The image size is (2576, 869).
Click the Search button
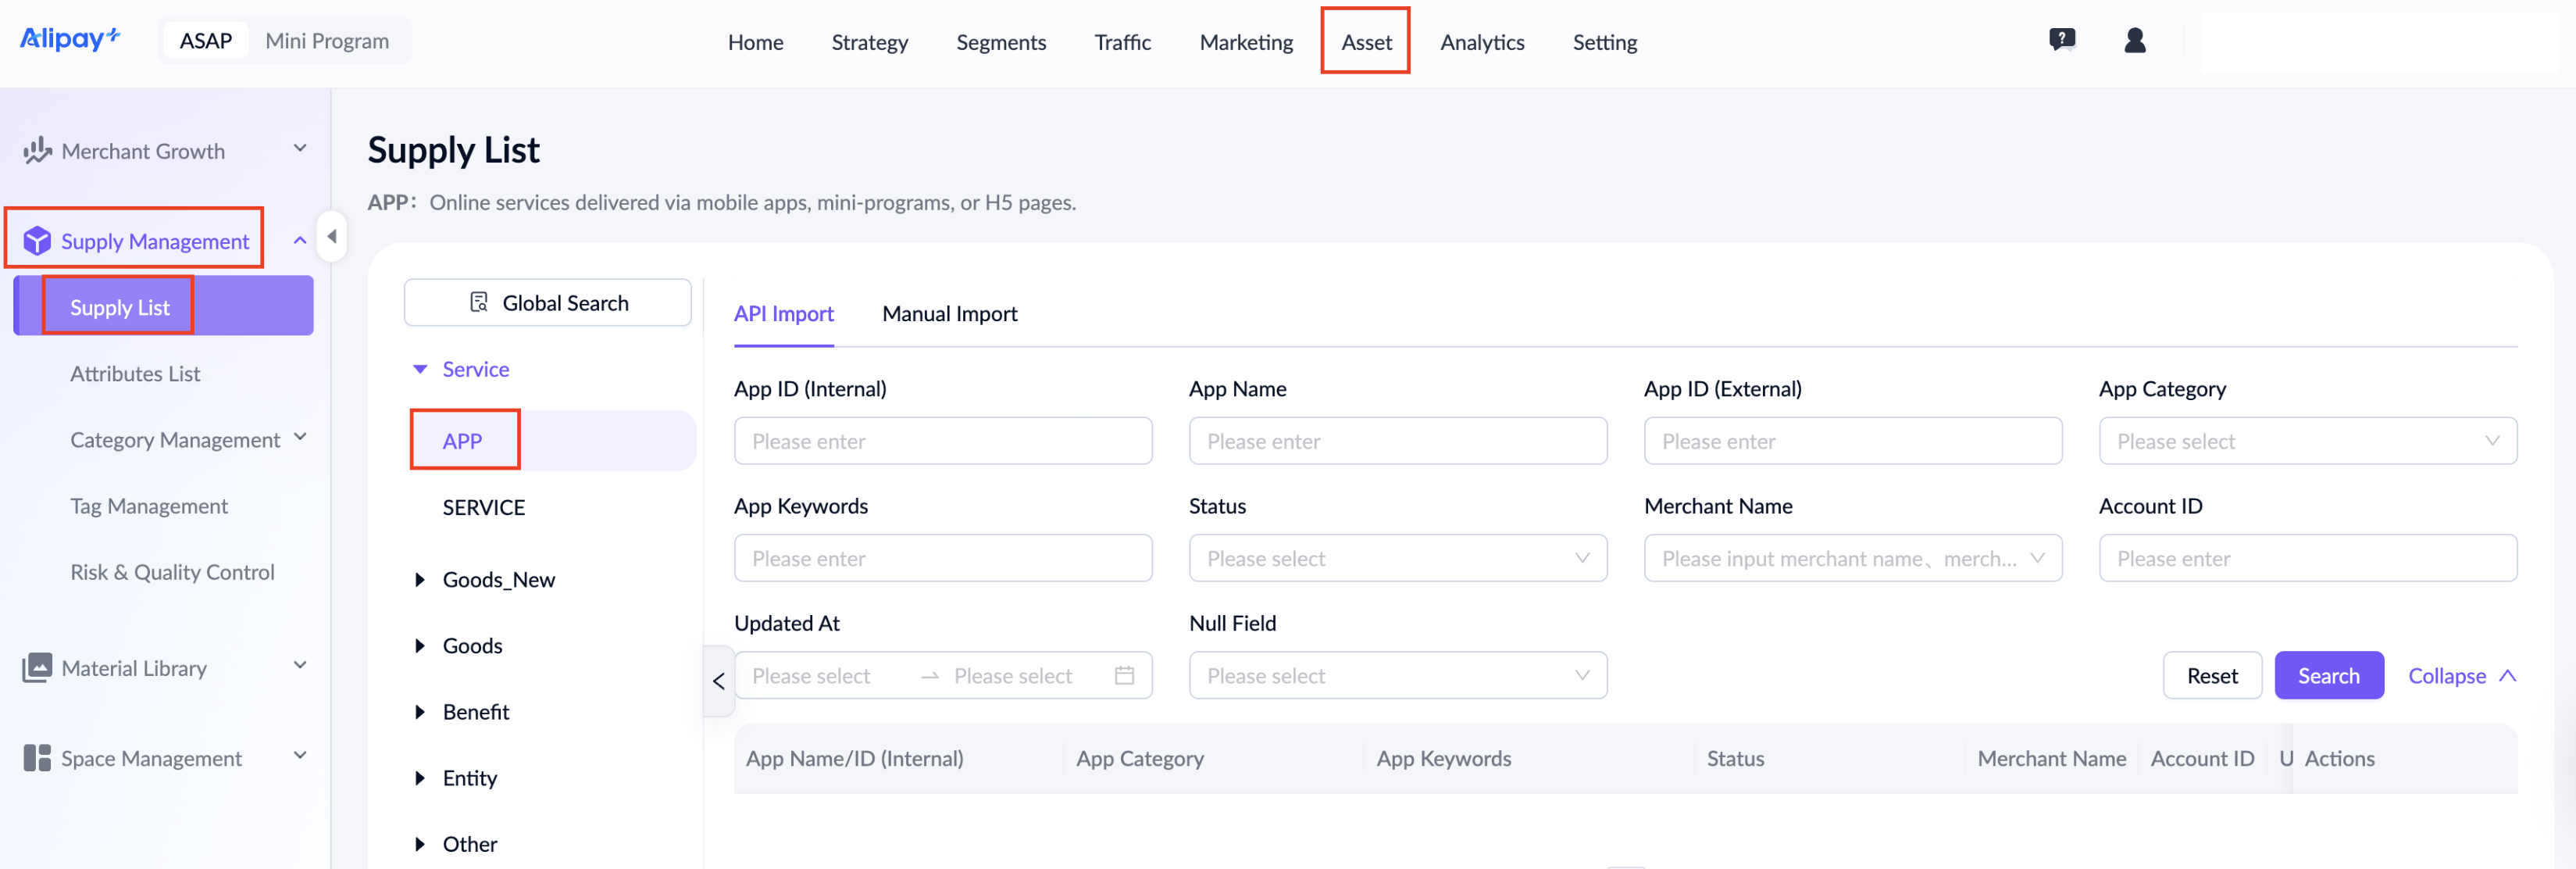click(x=2328, y=676)
